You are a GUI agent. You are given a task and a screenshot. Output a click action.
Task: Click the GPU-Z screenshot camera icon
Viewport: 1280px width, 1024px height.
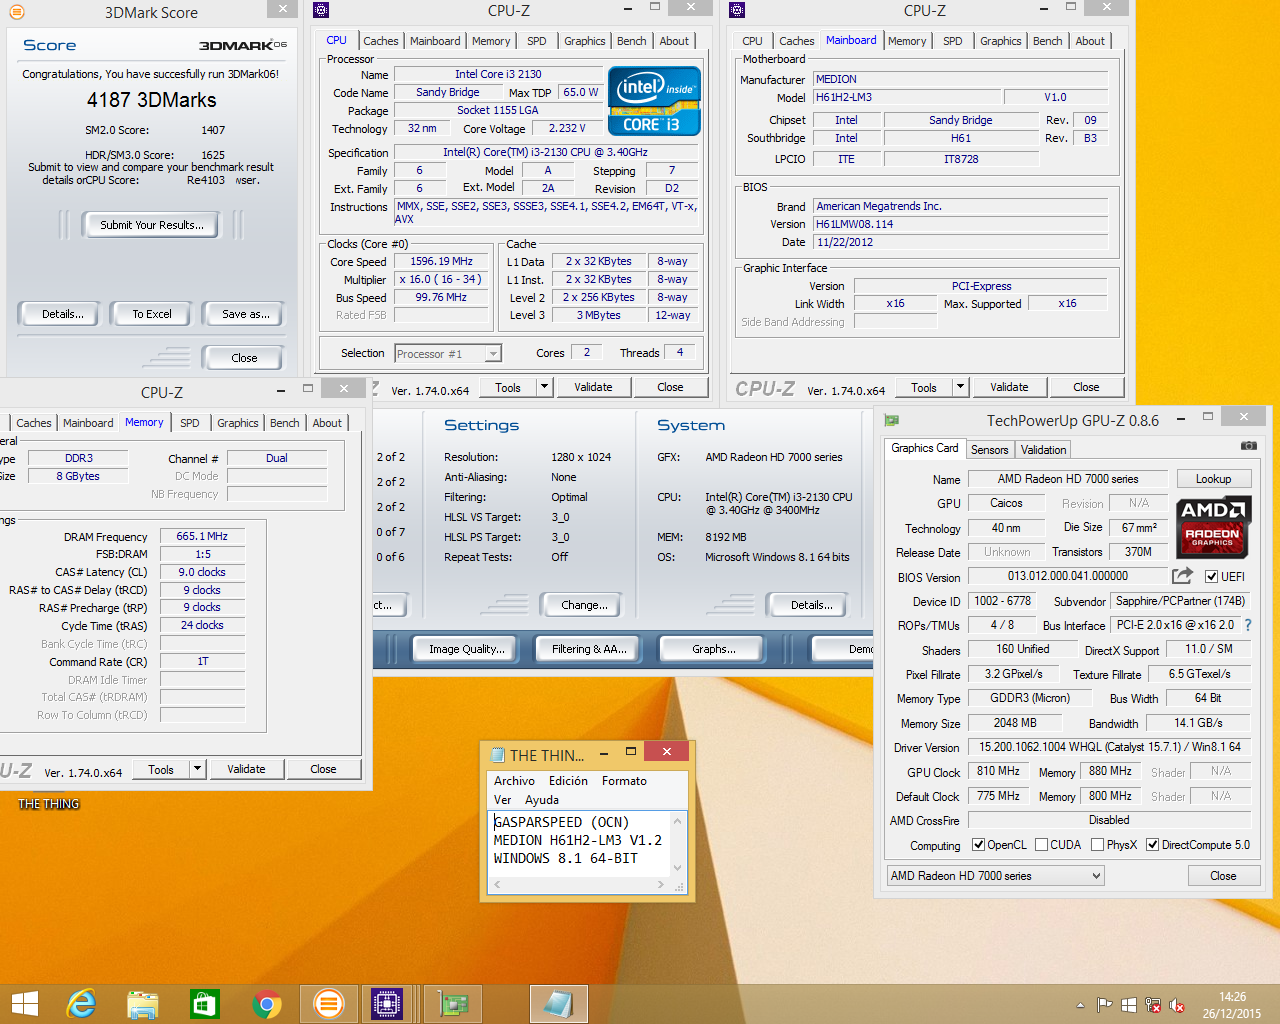coord(1248,446)
